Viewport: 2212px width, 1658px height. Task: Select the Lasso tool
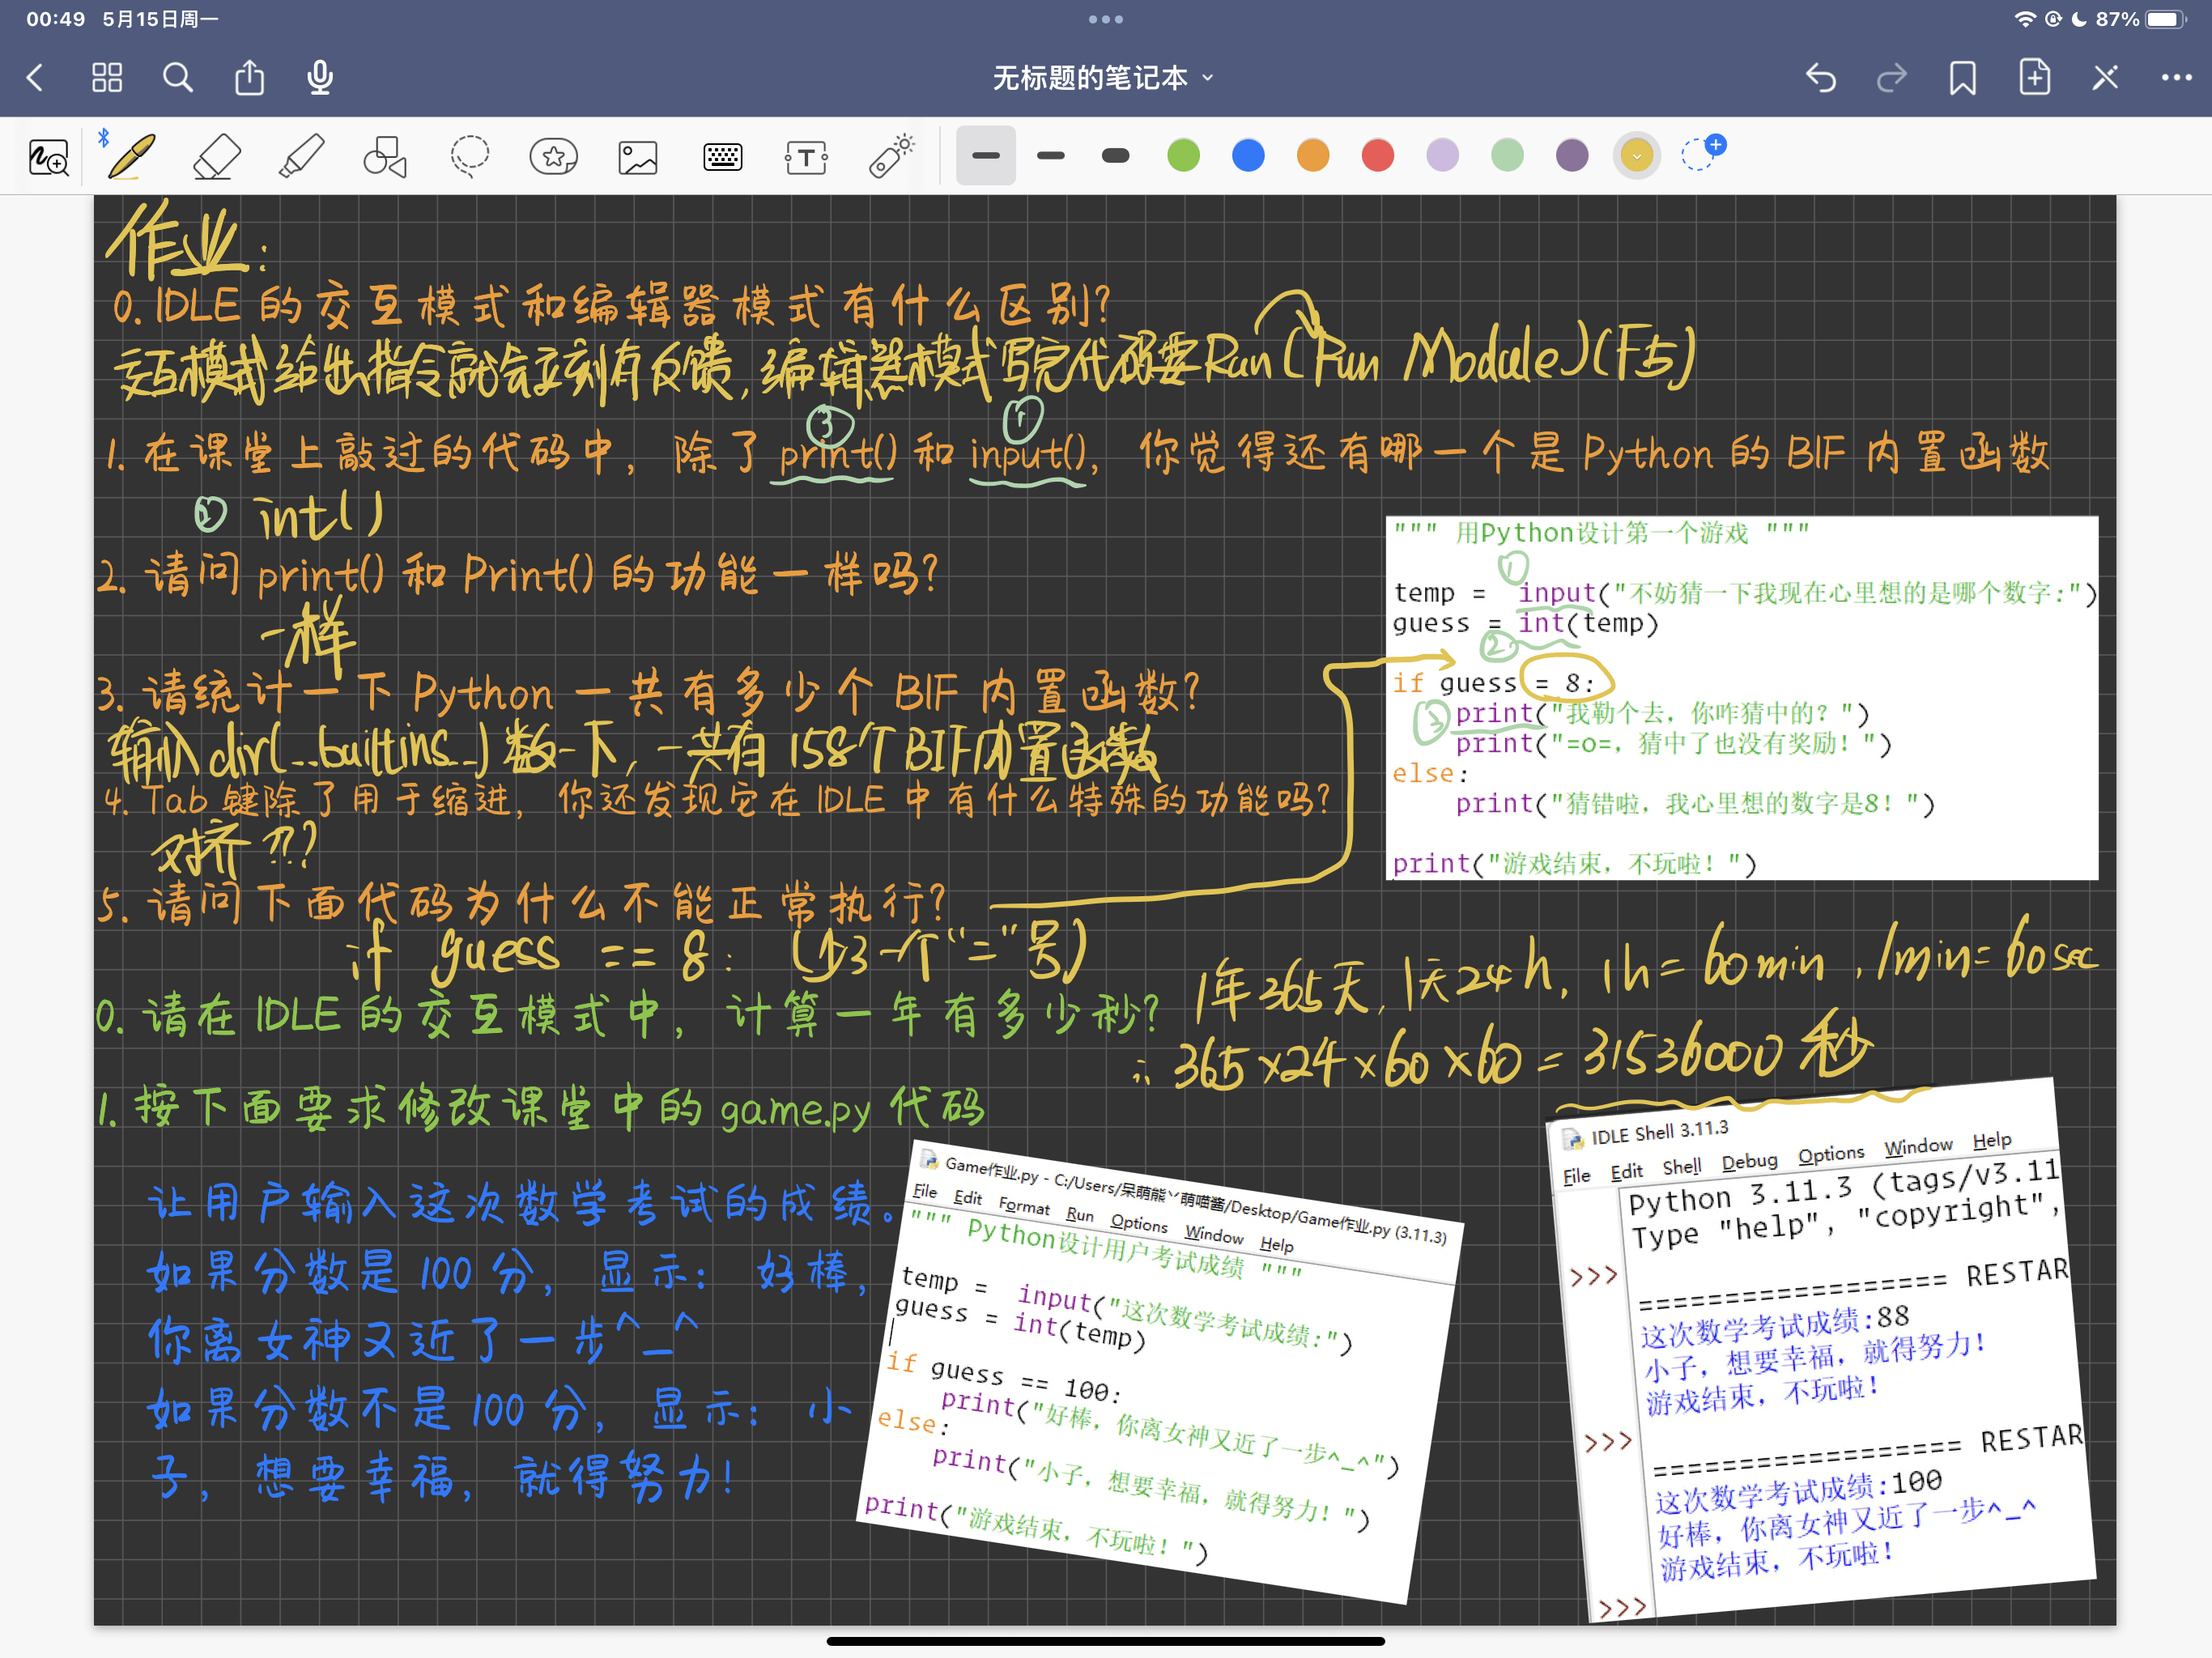tap(469, 157)
